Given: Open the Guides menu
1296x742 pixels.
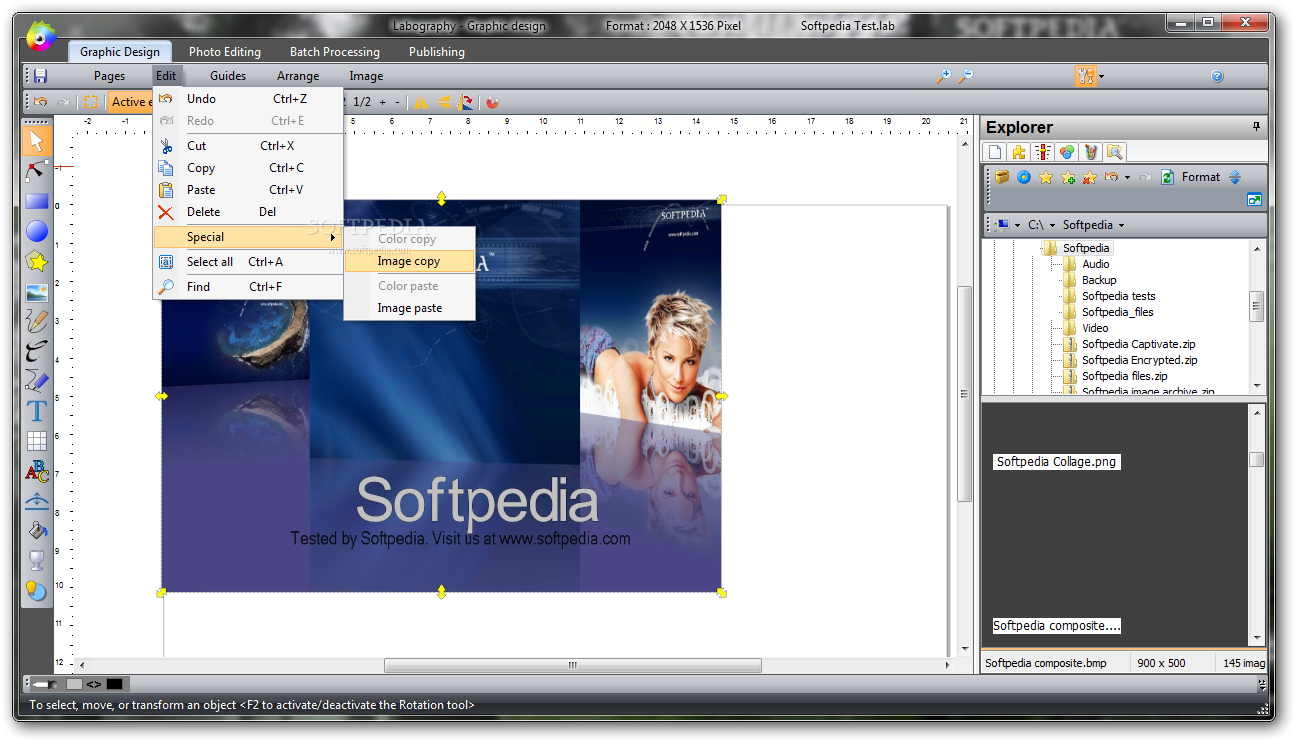Looking at the screenshot, I should pos(228,76).
